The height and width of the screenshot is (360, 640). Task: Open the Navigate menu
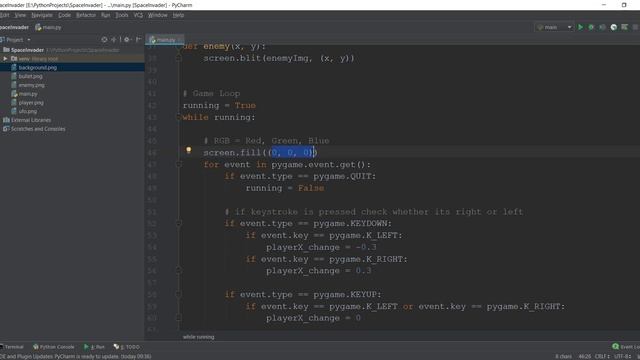pyautogui.click(x=42, y=15)
